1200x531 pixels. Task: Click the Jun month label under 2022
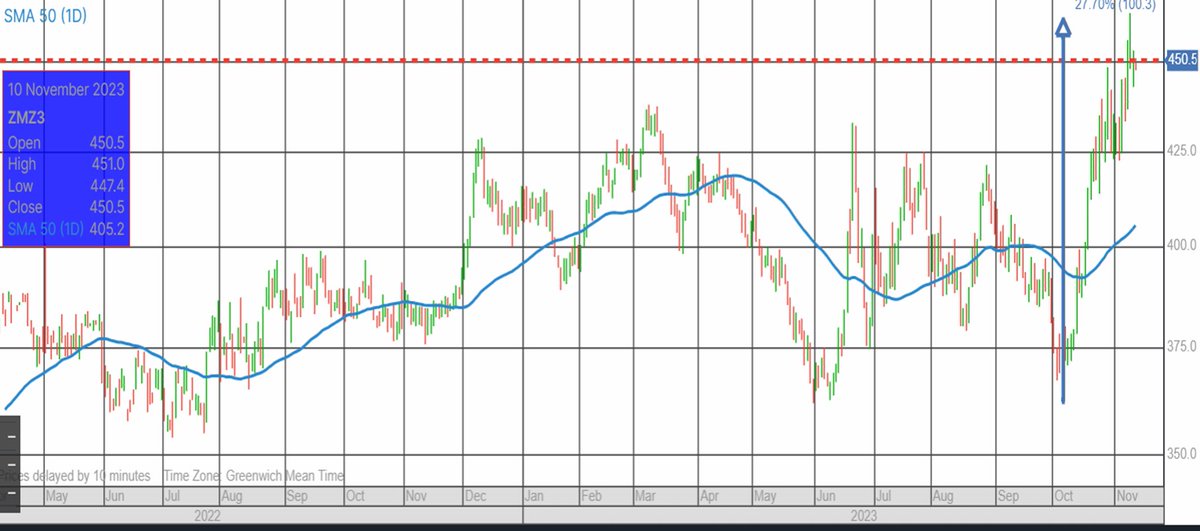pos(116,496)
